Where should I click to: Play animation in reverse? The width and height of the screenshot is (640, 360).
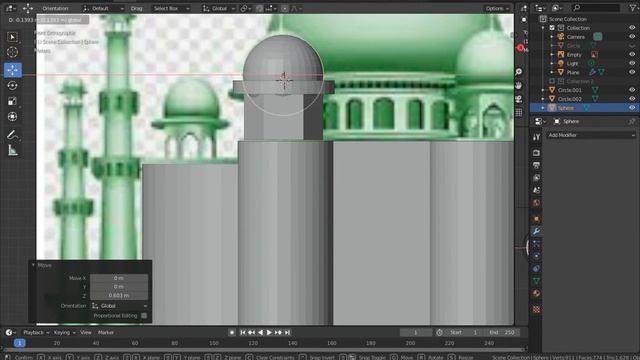click(x=260, y=333)
